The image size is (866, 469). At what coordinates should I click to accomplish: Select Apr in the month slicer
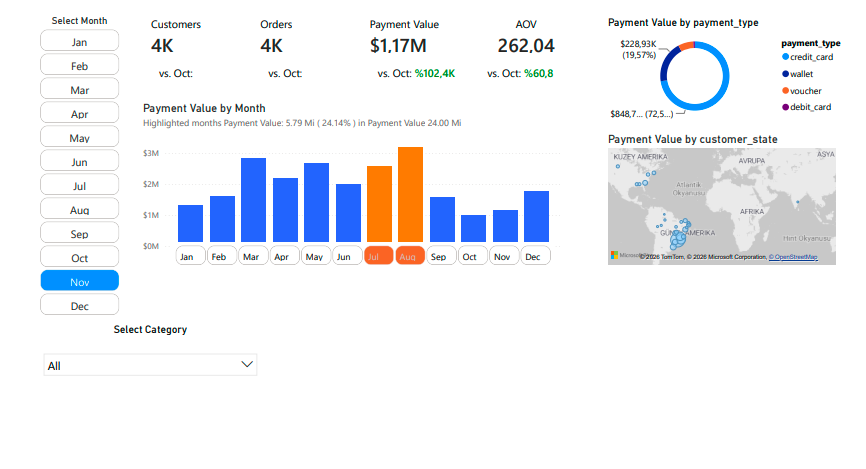pyautogui.click(x=80, y=114)
